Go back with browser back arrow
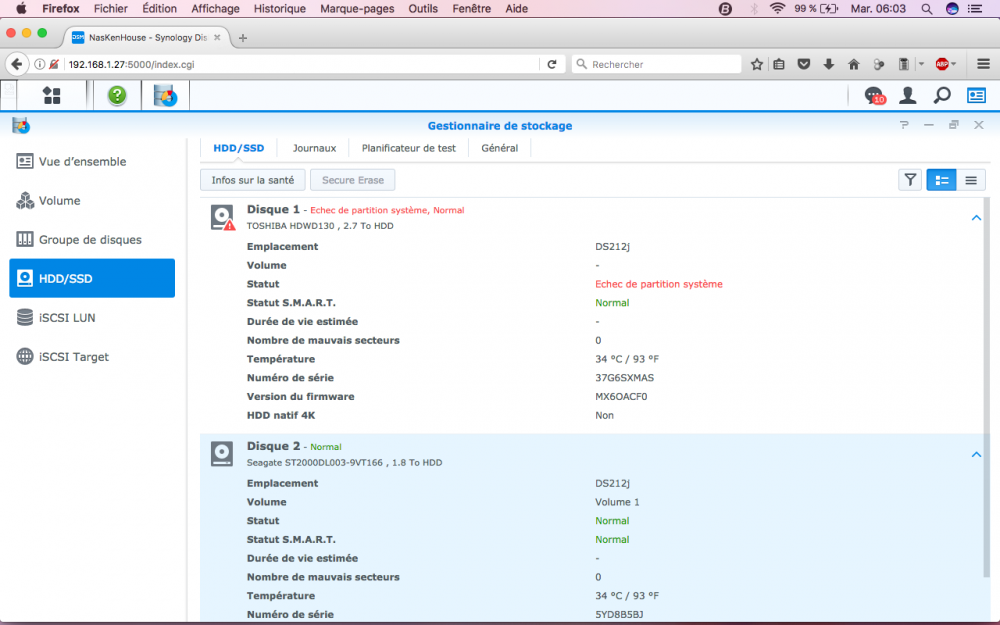 tap(17, 64)
